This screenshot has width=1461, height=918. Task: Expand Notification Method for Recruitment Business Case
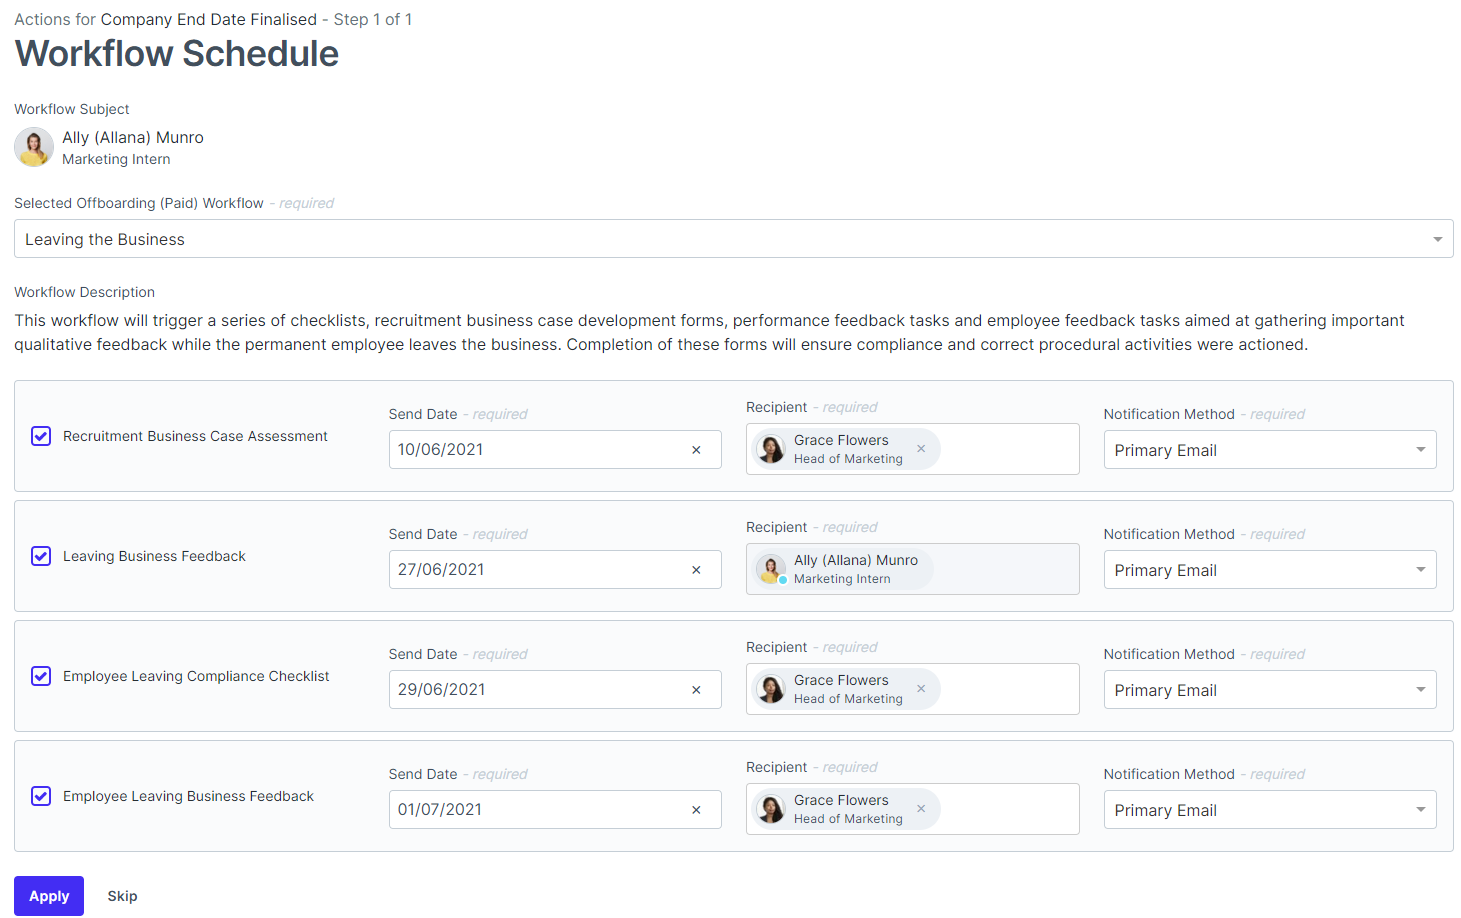pos(1269,450)
